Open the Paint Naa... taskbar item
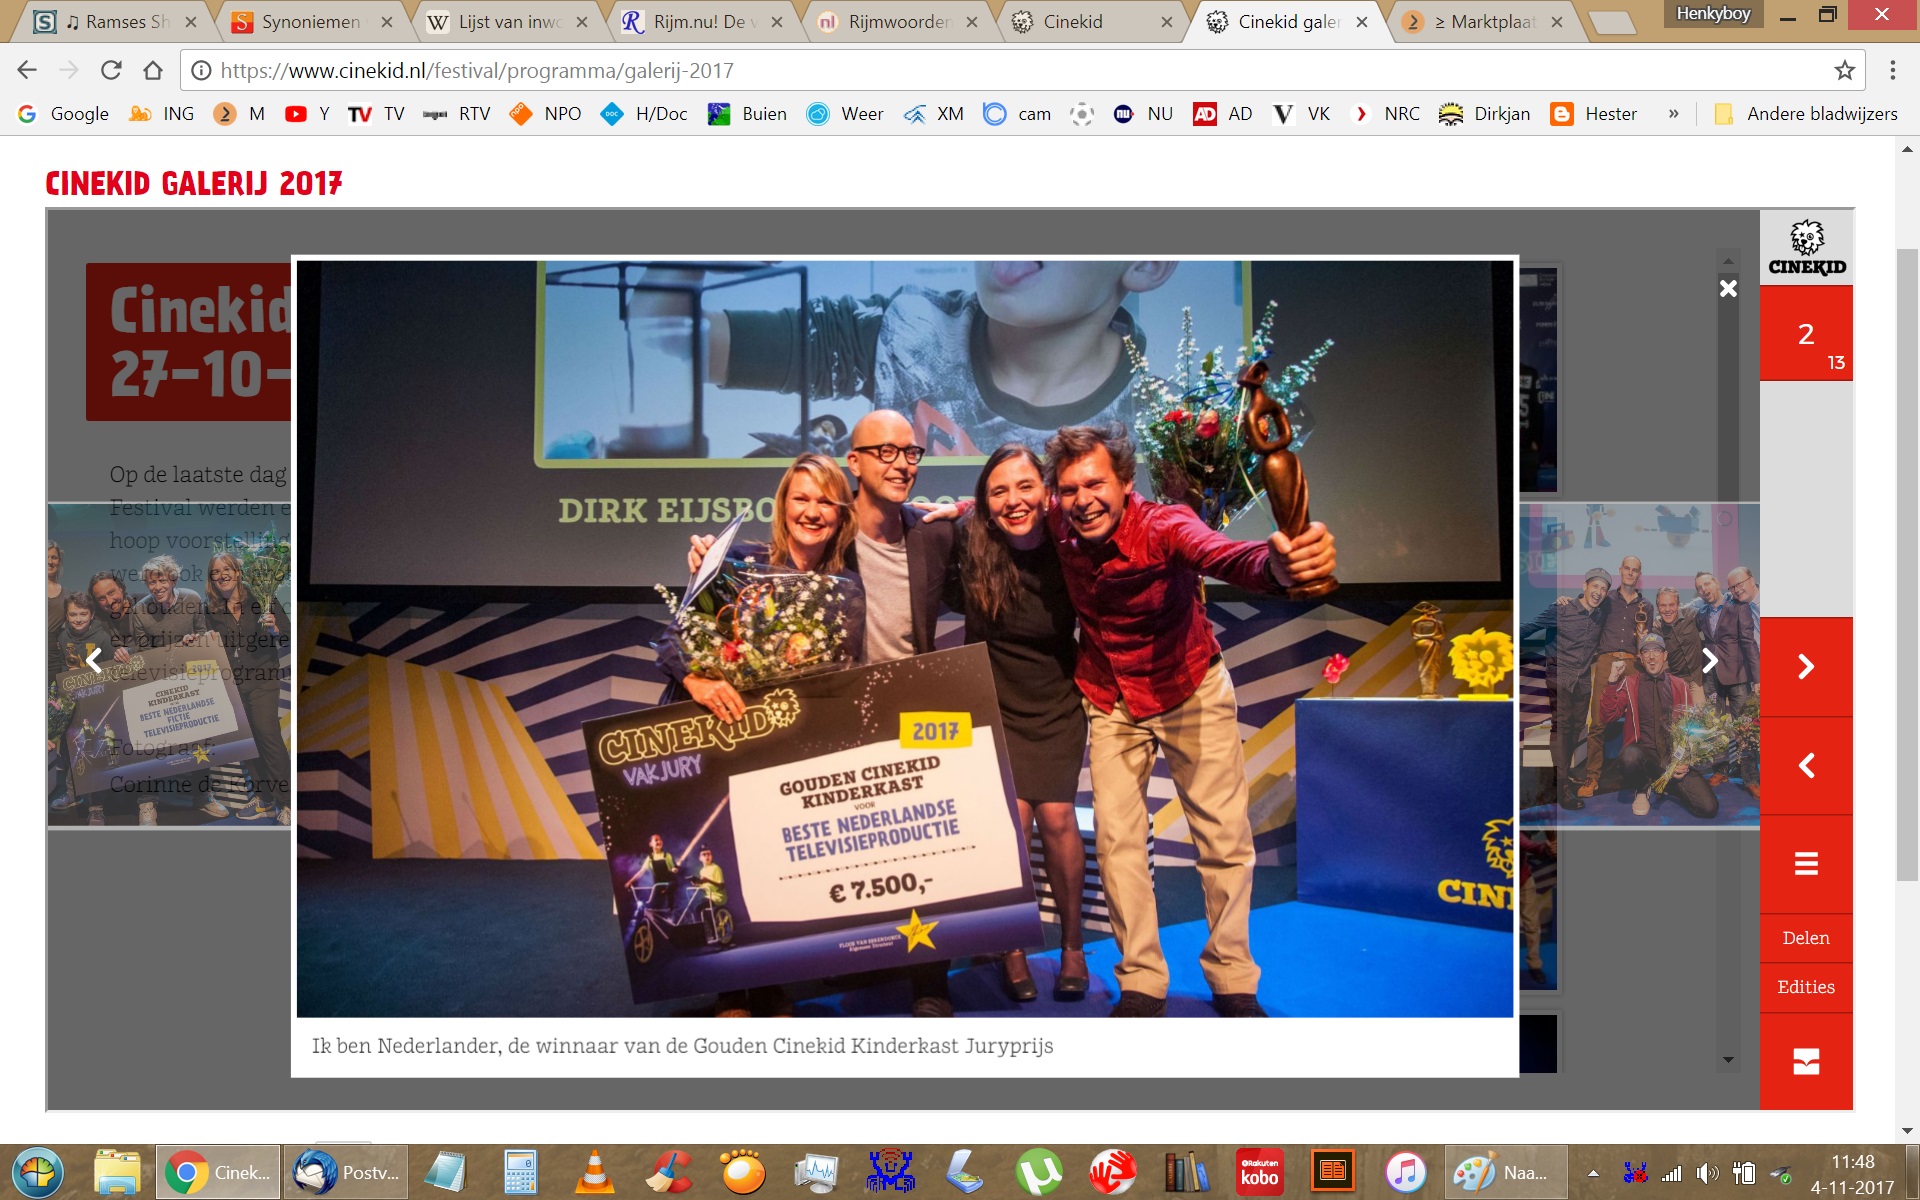This screenshot has height=1200, width=1920. [1506, 1172]
